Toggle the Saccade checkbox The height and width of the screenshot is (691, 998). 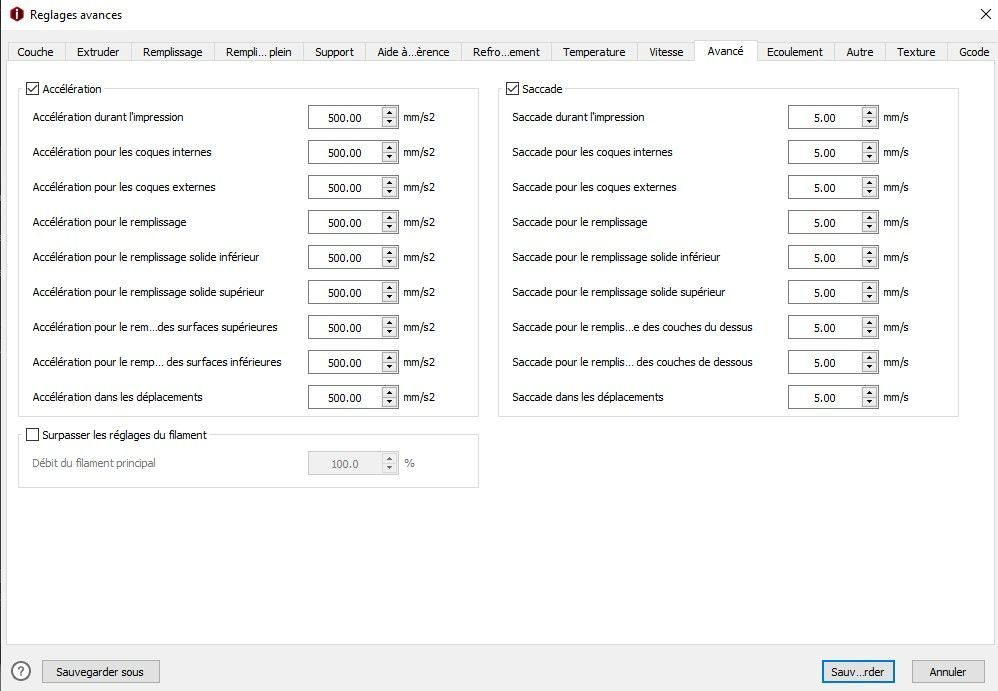(x=512, y=88)
